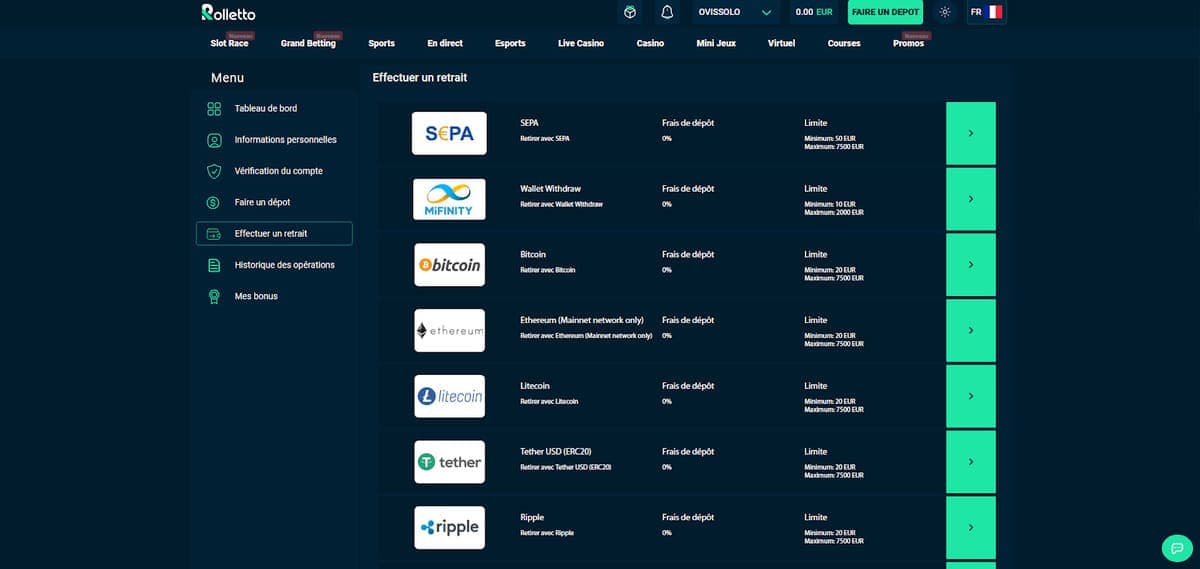This screenshot has width=1200, height=569.
Task: Click the MiFinity wallet logo thumbnail
Action: 449,199
